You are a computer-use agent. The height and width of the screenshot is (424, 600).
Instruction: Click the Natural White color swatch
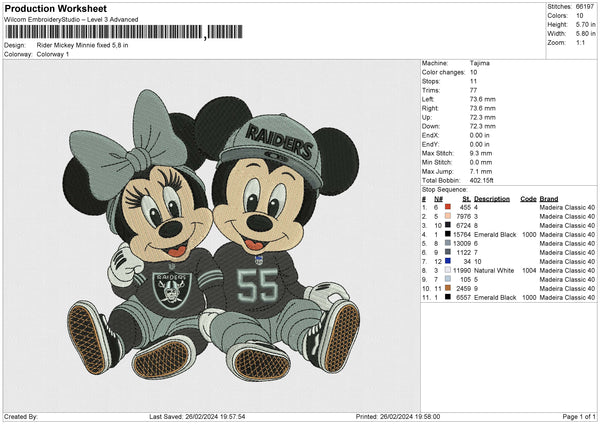pyautogui.click(x=448, y=270)
